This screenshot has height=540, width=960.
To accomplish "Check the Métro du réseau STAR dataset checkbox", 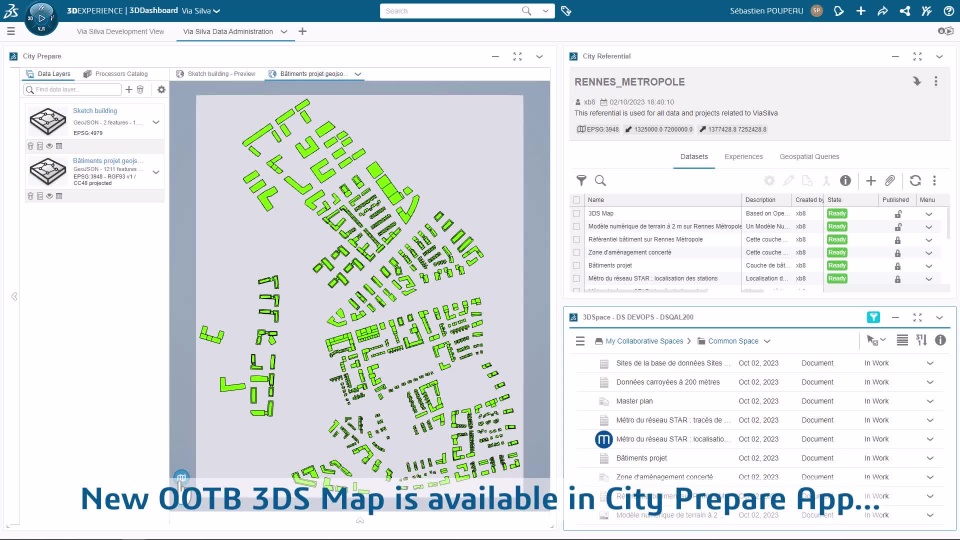I will pyautogui.click(x=577, y=279).
